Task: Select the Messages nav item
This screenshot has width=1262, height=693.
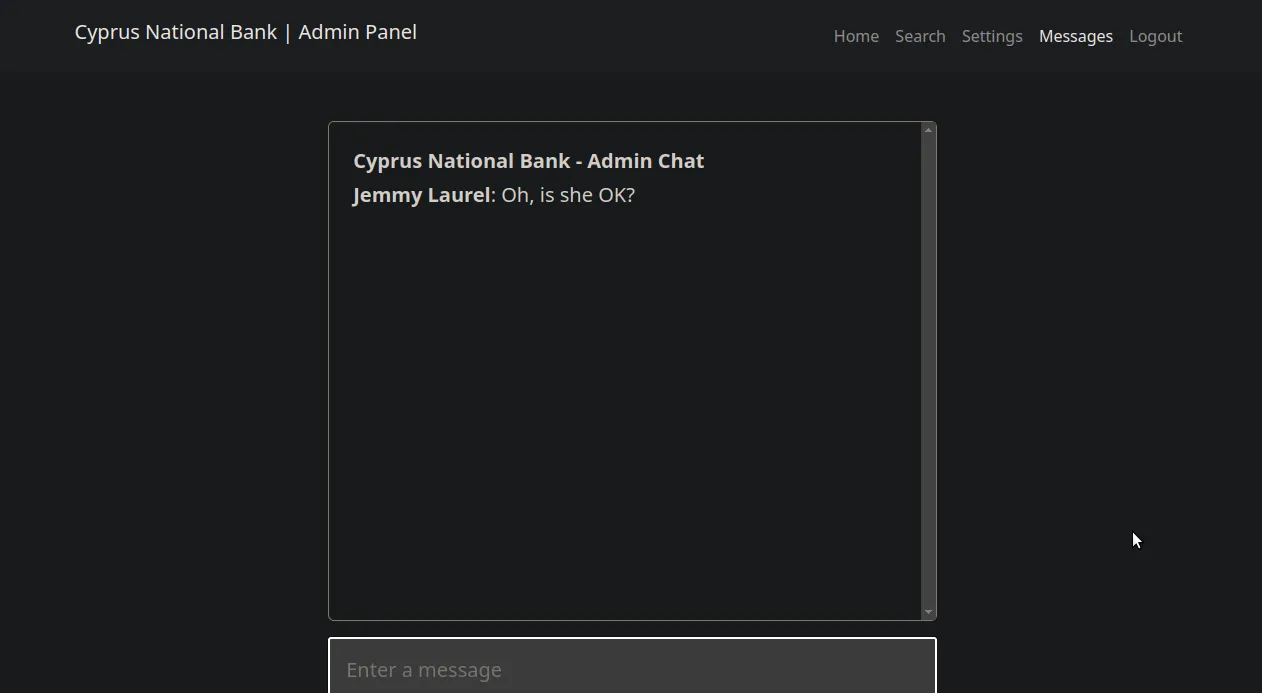Action: 1076,36
